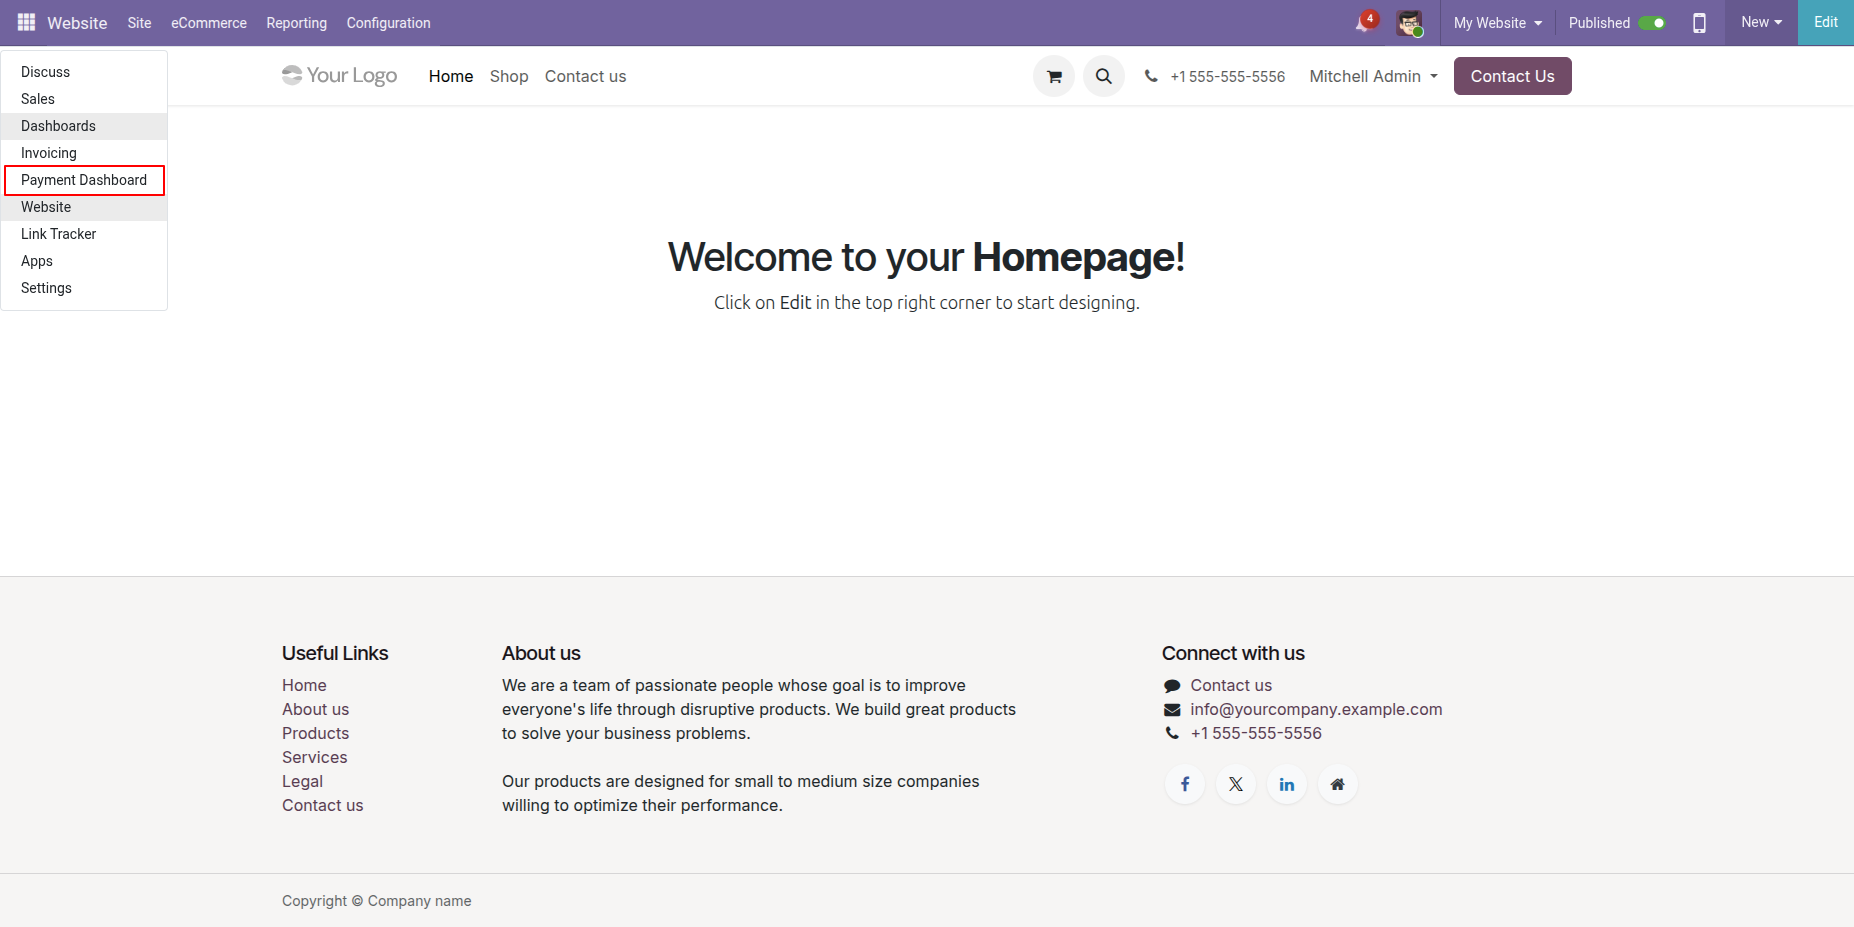This screenshot has height=927, width=1854.
Task: Click the footer phone number link
Action: (1256, 733)
